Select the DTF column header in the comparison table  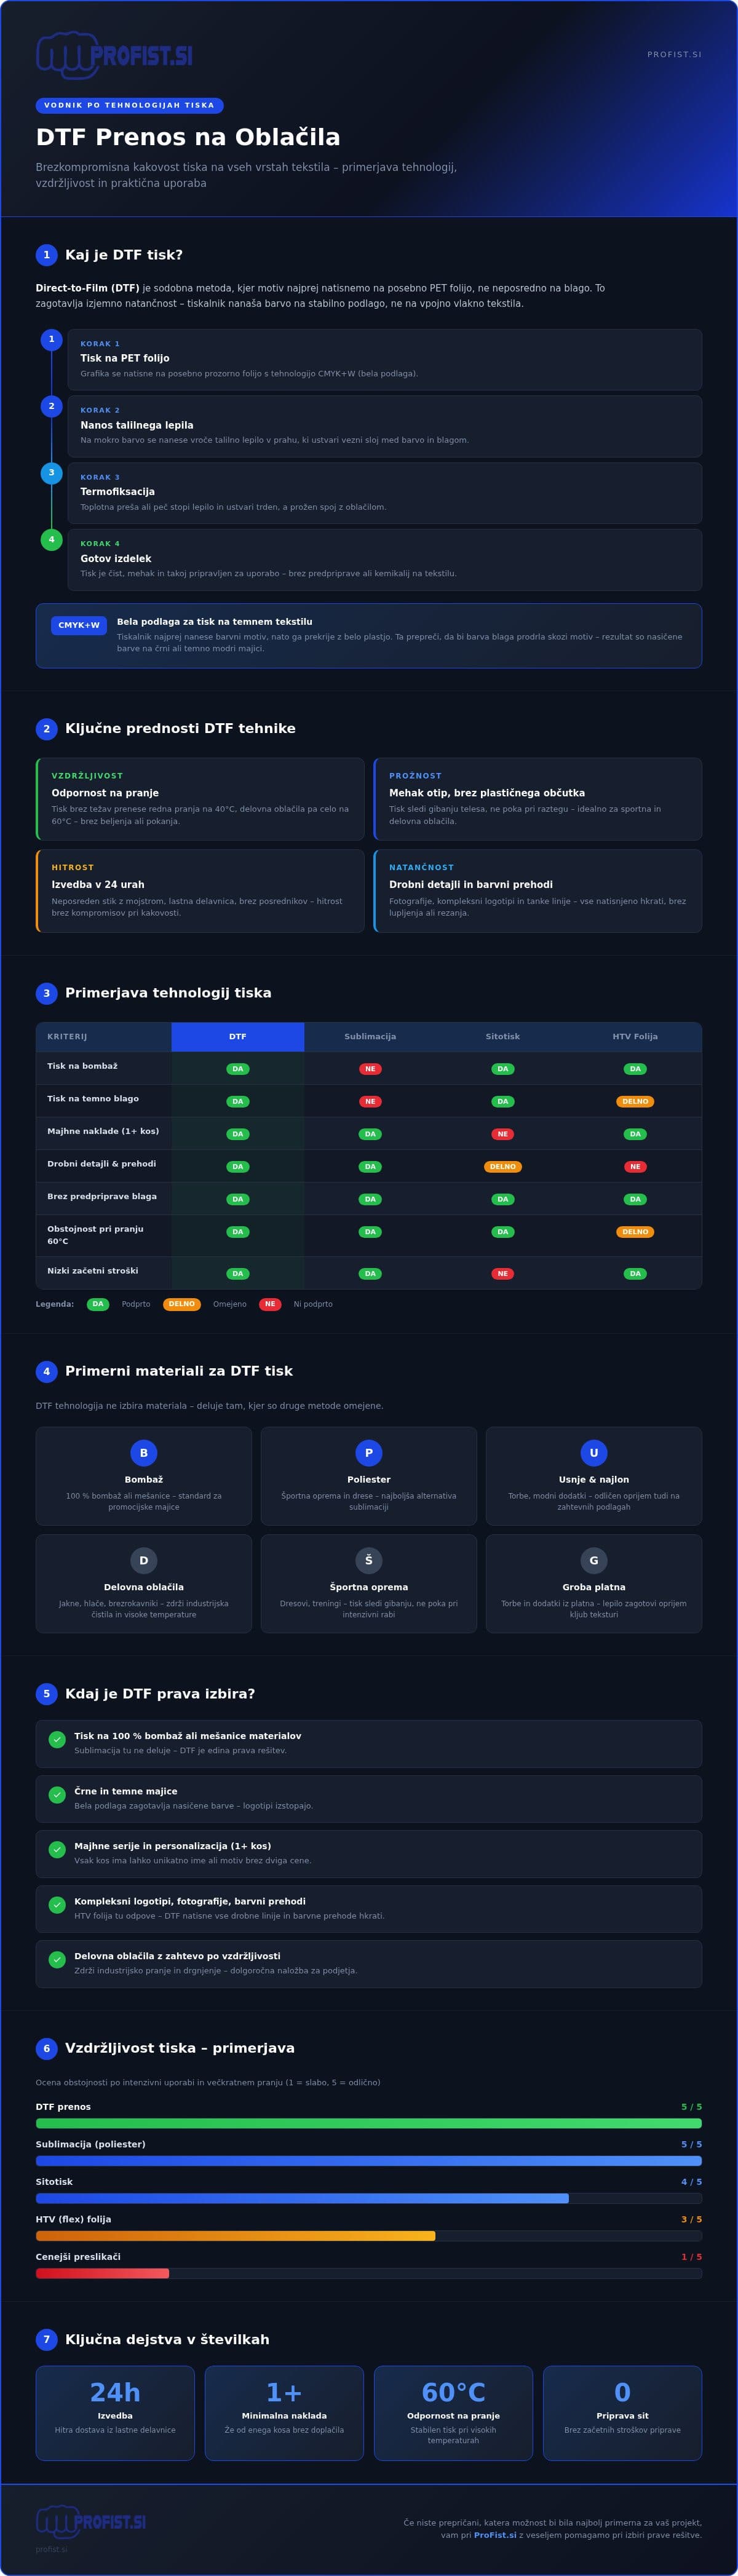point(238,1037)
